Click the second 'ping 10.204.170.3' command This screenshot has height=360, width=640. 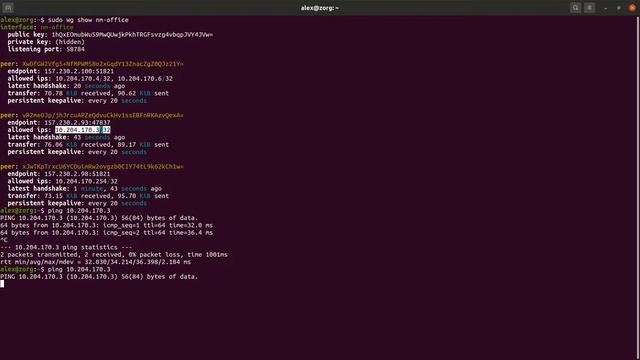pyautogui.click(x=79, y=269)
